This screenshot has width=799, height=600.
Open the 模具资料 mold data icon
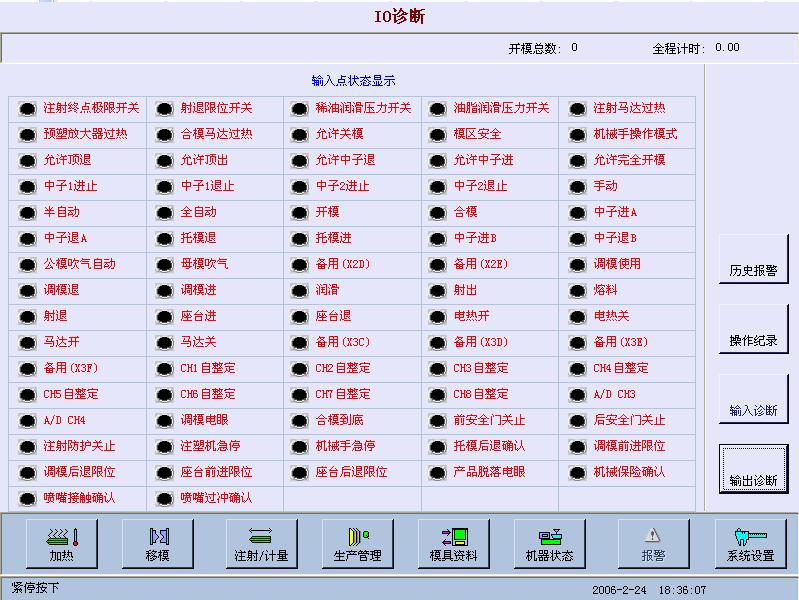coord(454,544)
